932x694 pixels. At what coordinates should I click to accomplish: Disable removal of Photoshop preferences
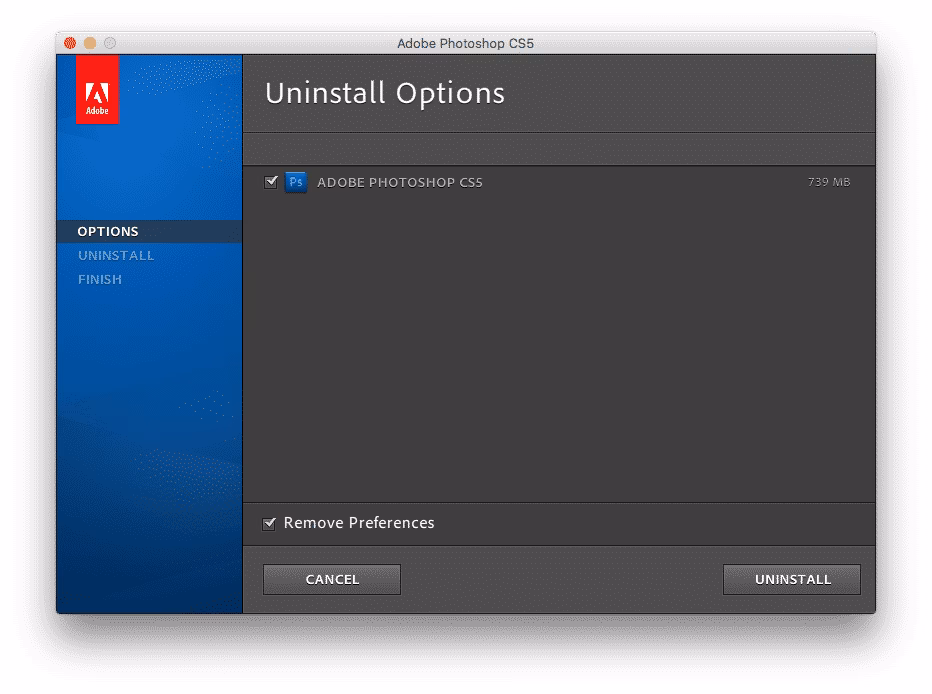click(270, 523)
